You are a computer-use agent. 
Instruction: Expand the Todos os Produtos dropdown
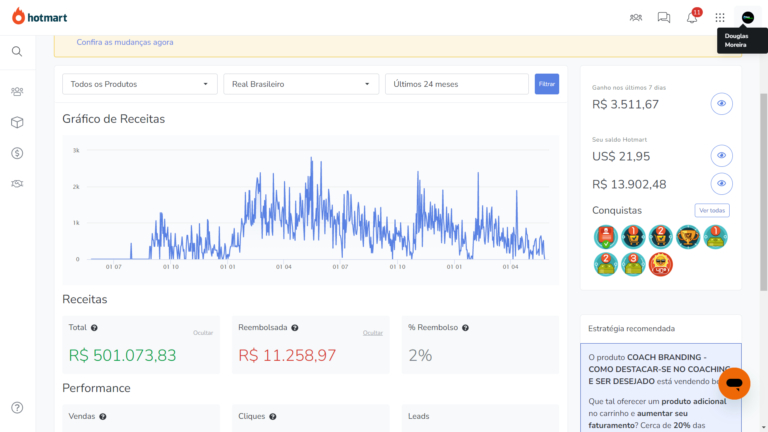(x=140, y=84)
